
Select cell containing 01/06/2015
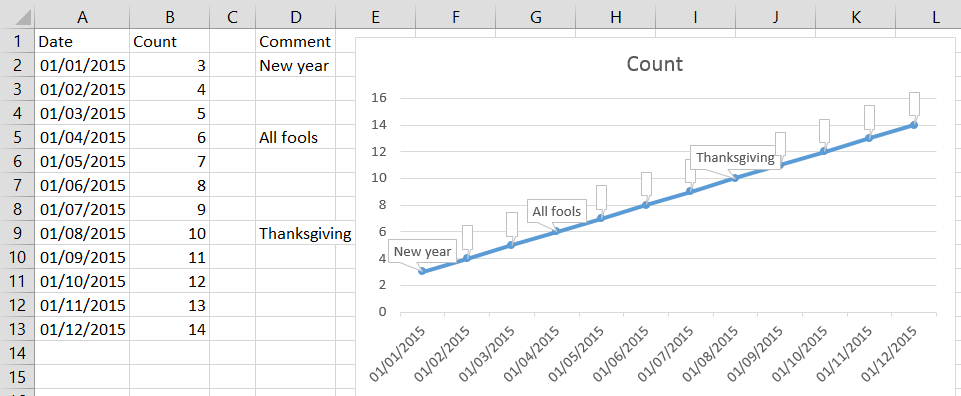[x=82, y=185]
